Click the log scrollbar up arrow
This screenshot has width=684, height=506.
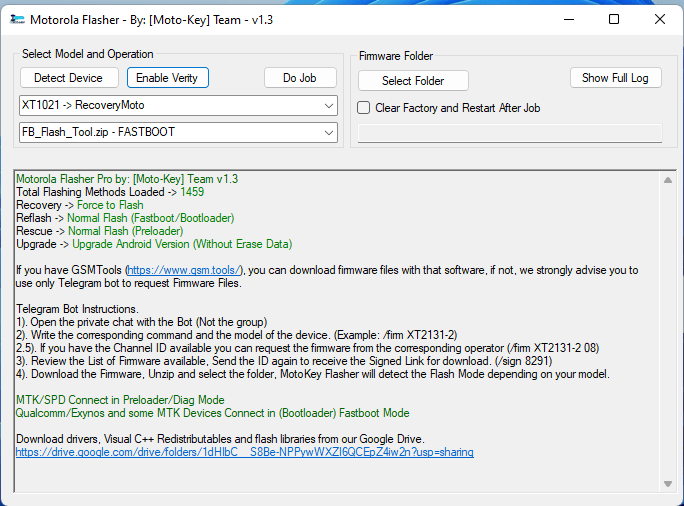668,180
